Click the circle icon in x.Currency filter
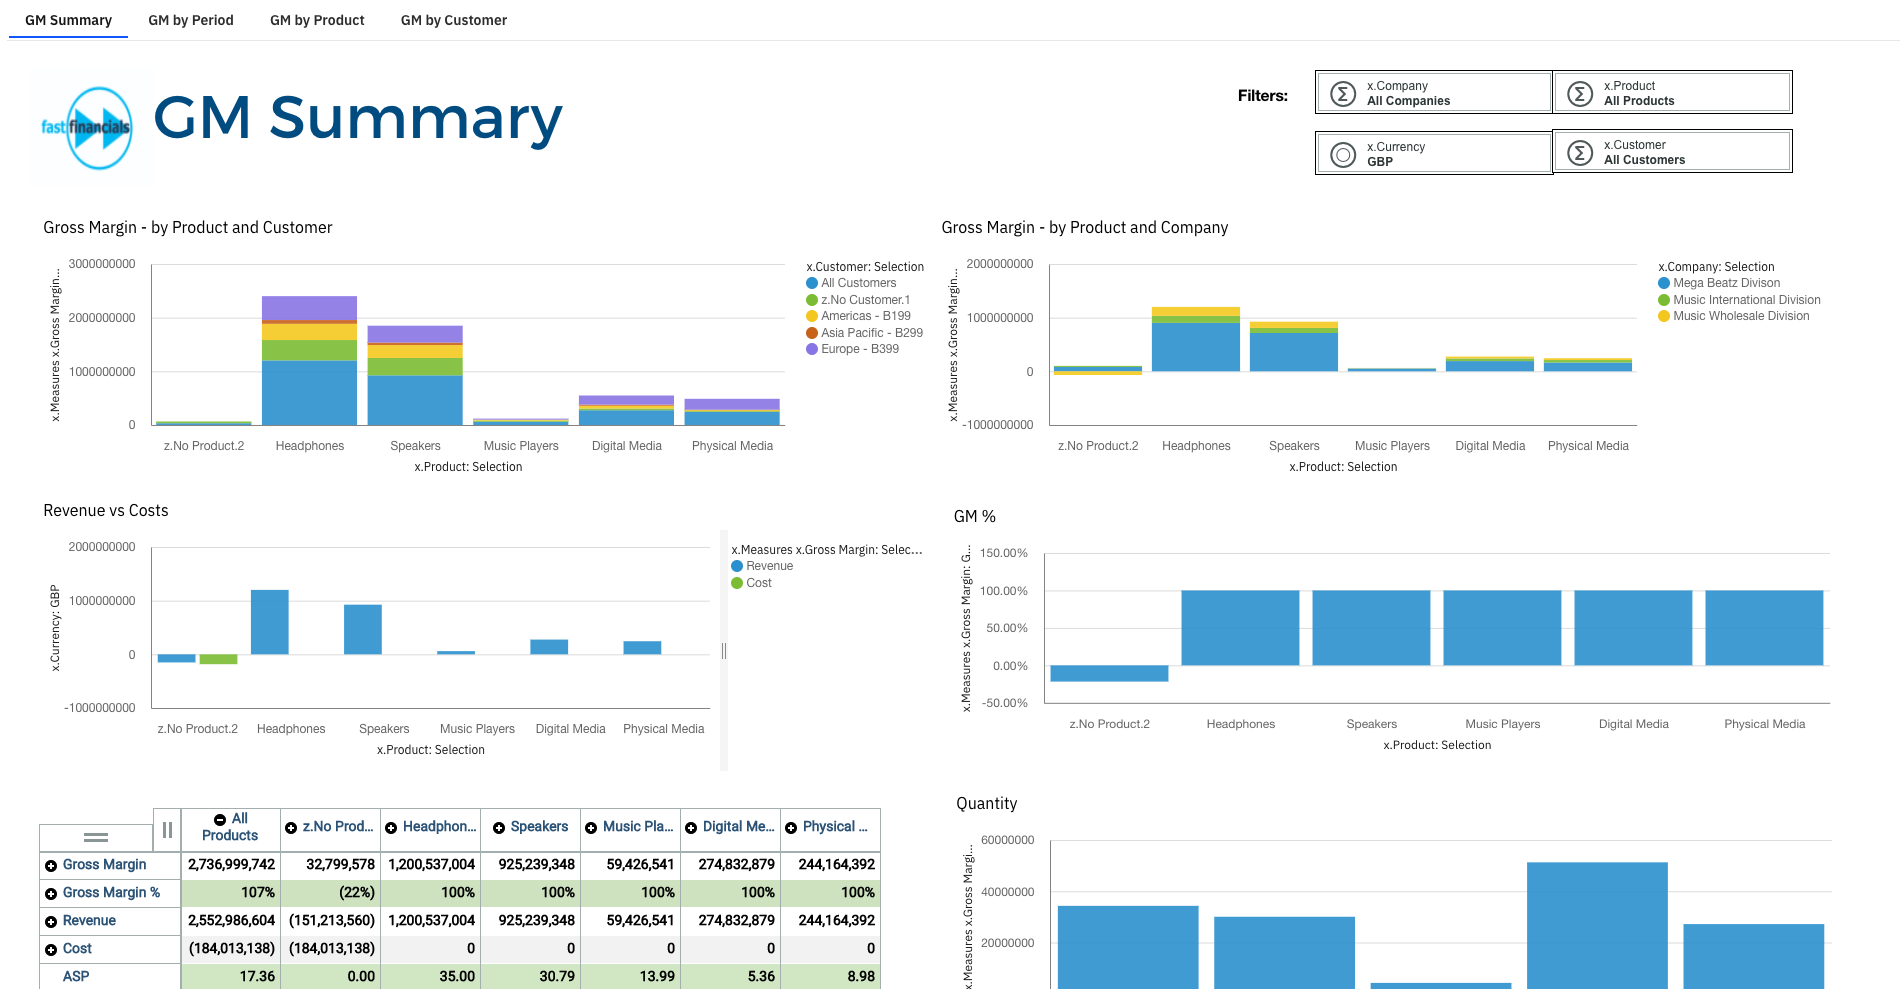1900x990 pixels. point(1343,154)
